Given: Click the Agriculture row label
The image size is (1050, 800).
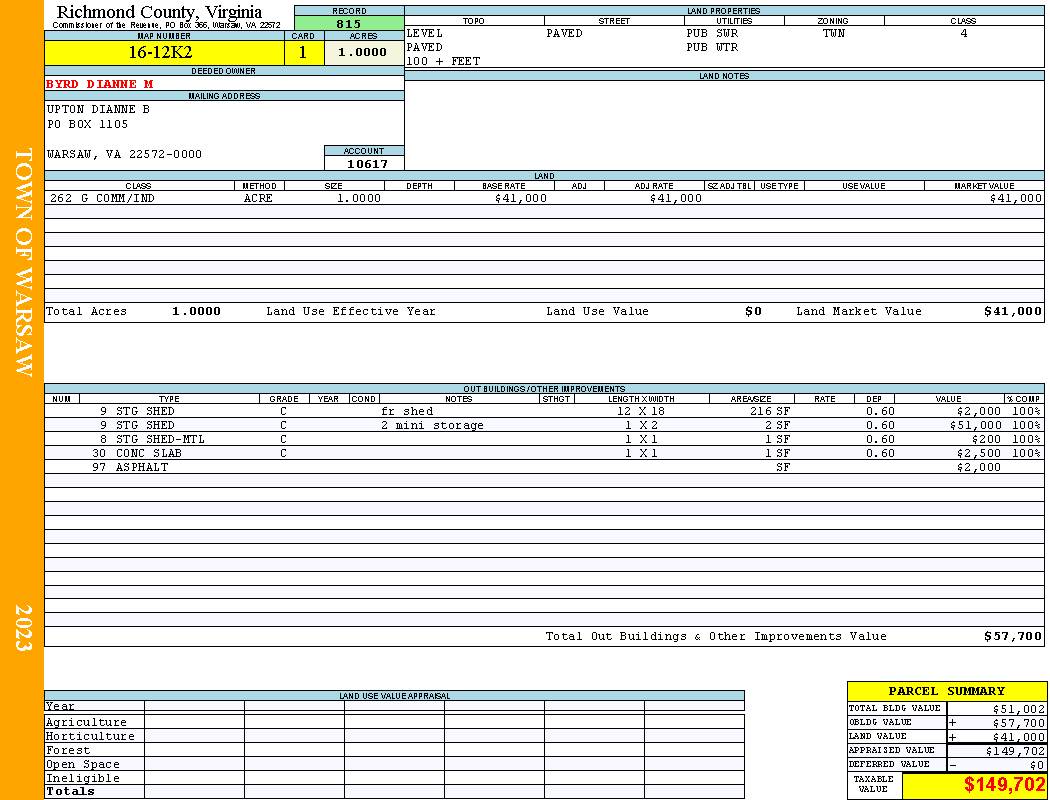Looking at the screenshot, I should pyautogui.click(x=86, y=722).
